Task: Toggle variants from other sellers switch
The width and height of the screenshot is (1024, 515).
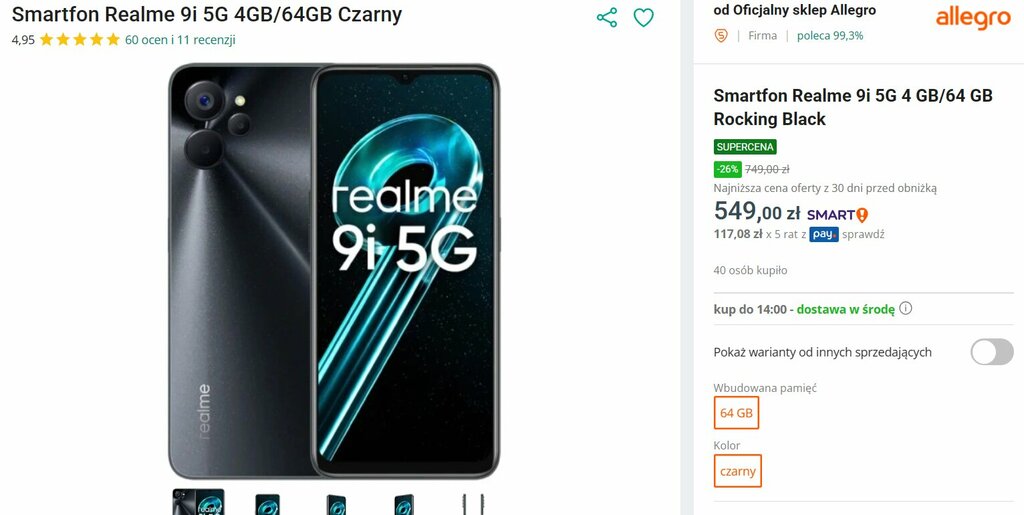Action: [991, 352]
